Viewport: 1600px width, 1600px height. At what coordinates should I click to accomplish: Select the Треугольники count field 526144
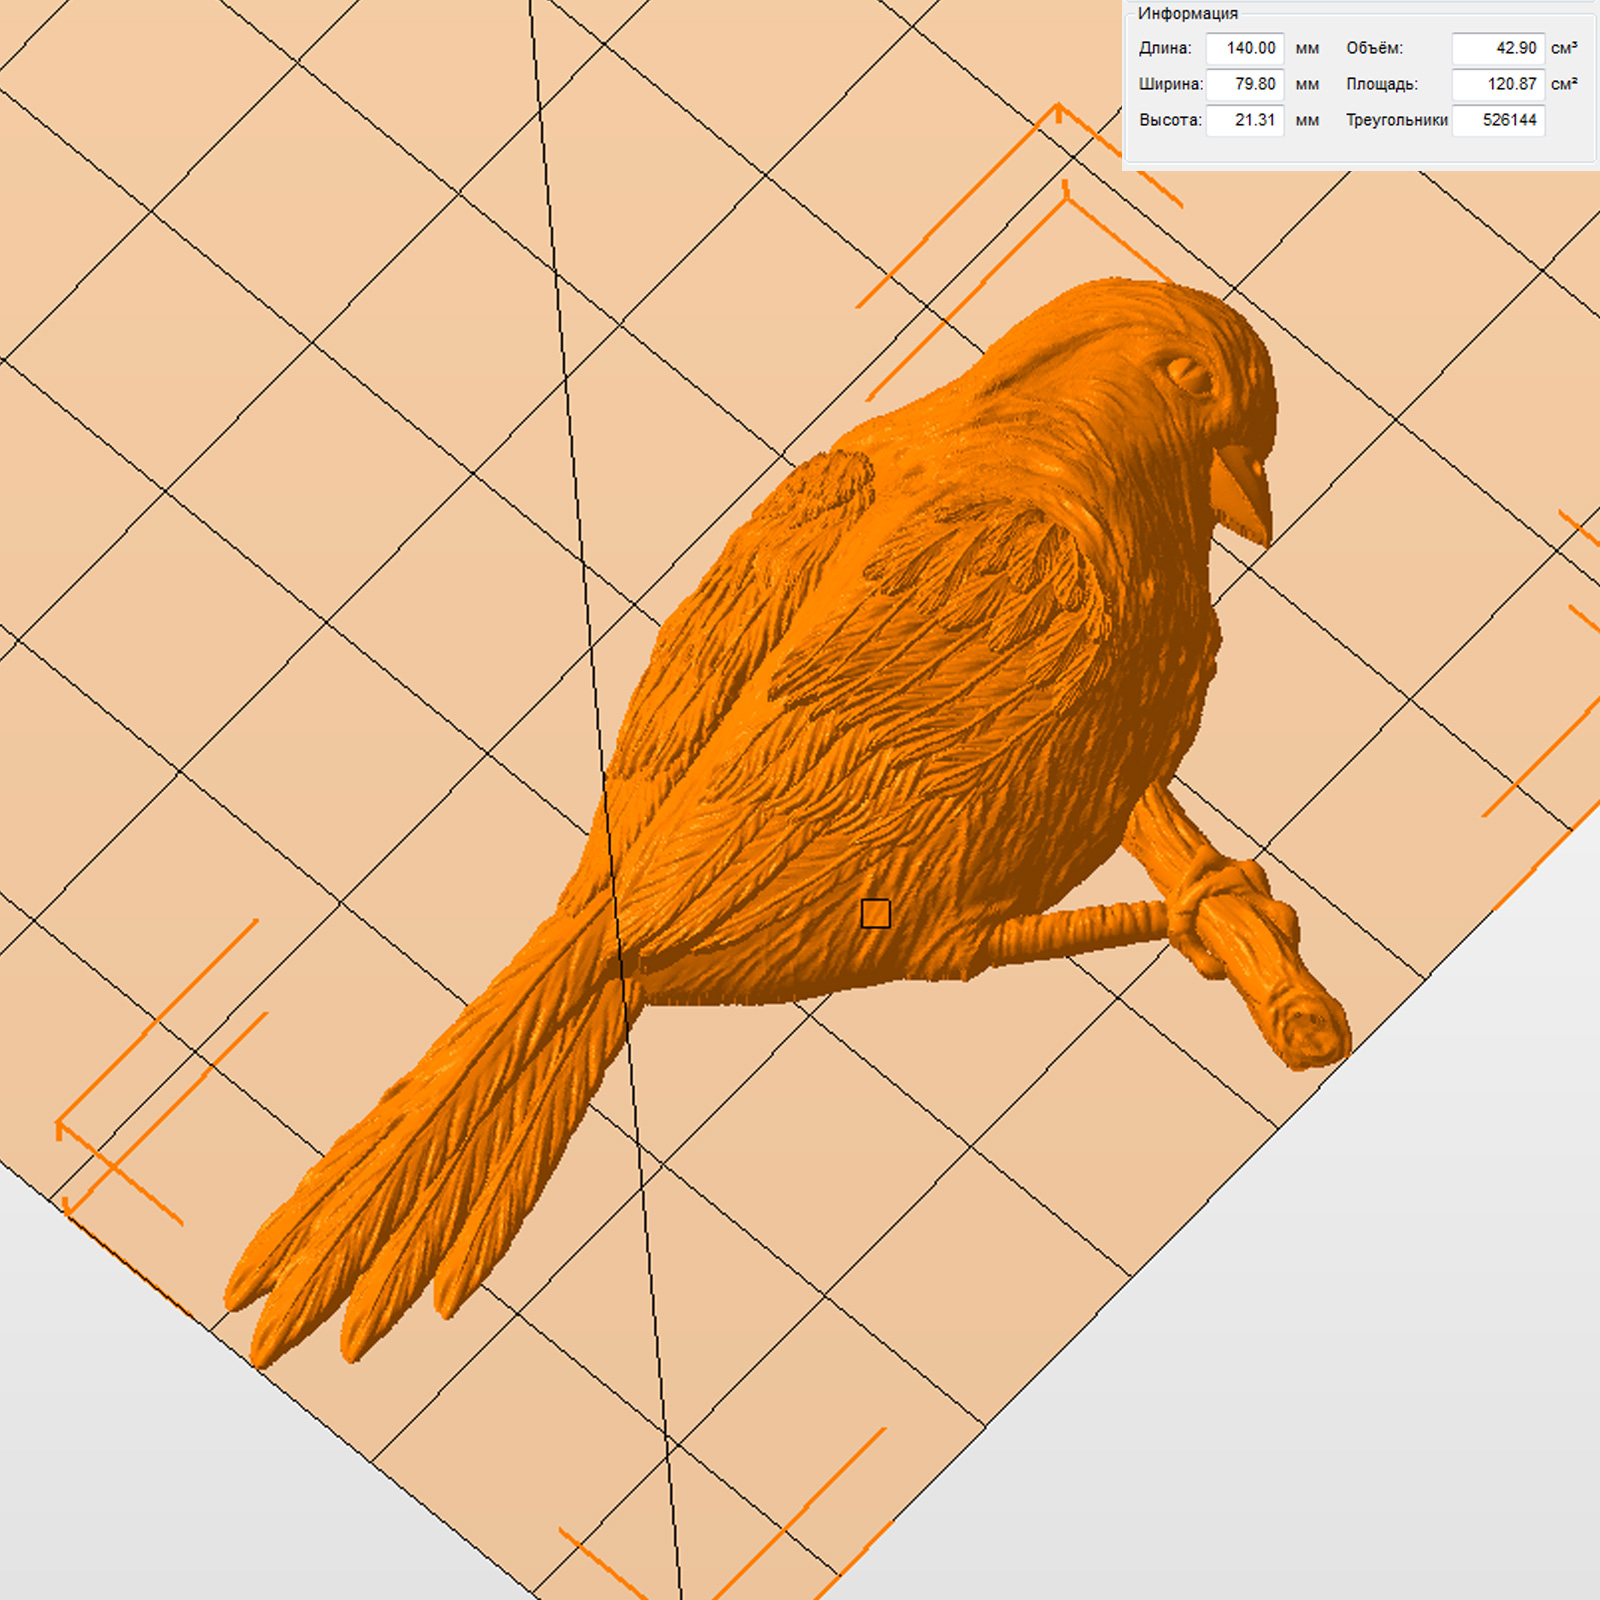click(x=1498, y=120)
